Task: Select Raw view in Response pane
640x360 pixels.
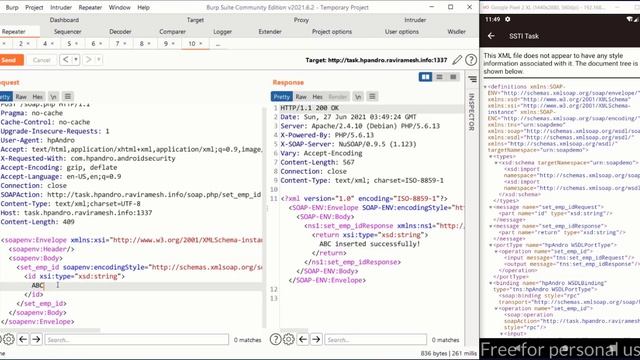Action: click(301, 97)
